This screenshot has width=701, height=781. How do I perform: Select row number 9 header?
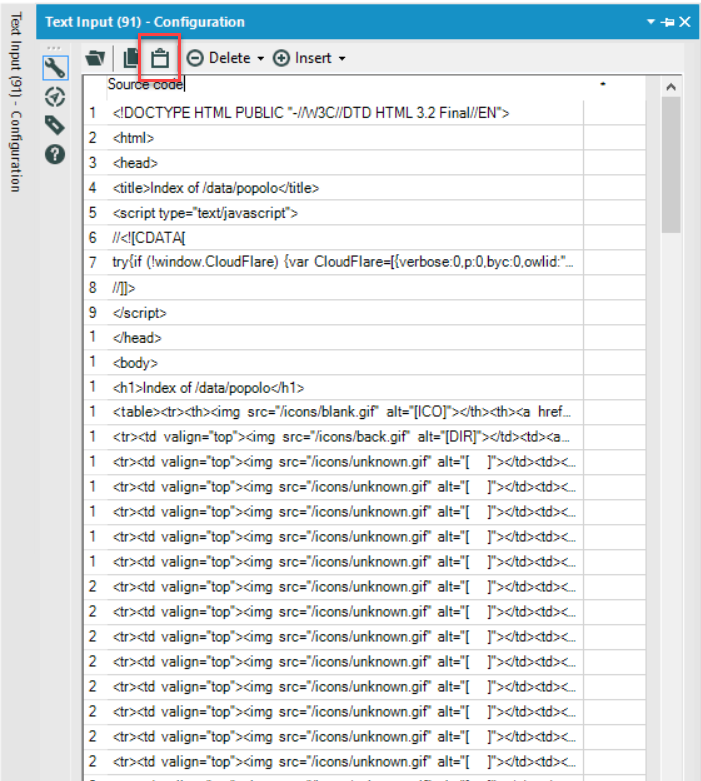tap(95, 313)
